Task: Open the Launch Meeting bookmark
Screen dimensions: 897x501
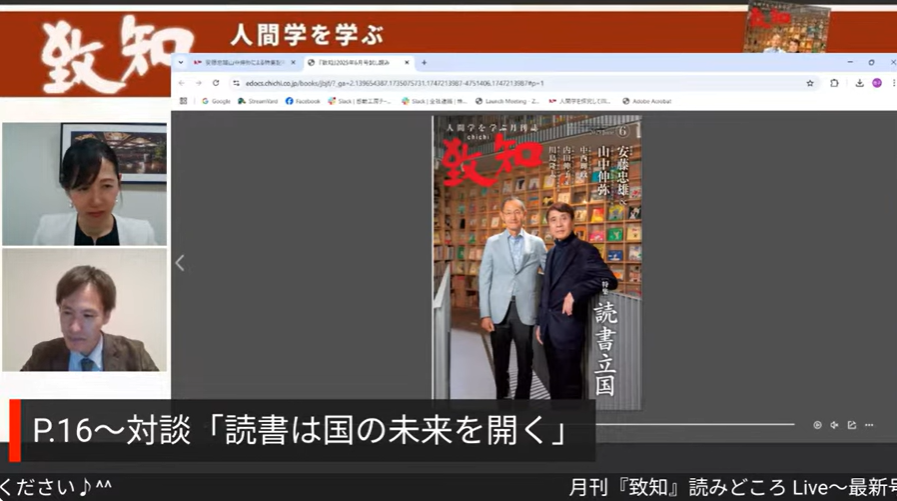Action: [507, 101]
